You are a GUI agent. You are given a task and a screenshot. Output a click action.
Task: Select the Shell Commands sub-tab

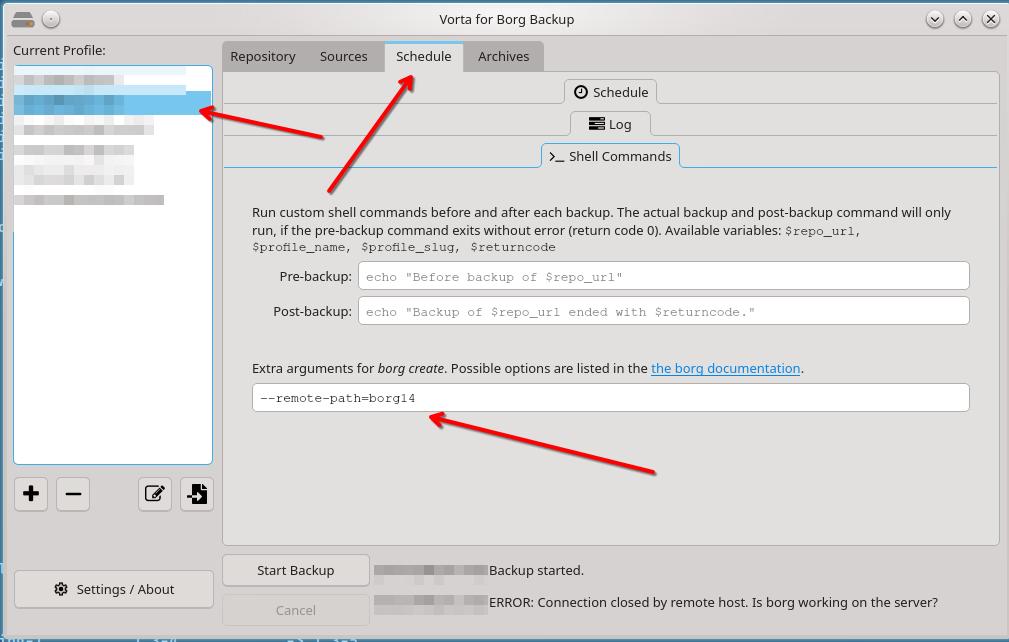[611, 156]
